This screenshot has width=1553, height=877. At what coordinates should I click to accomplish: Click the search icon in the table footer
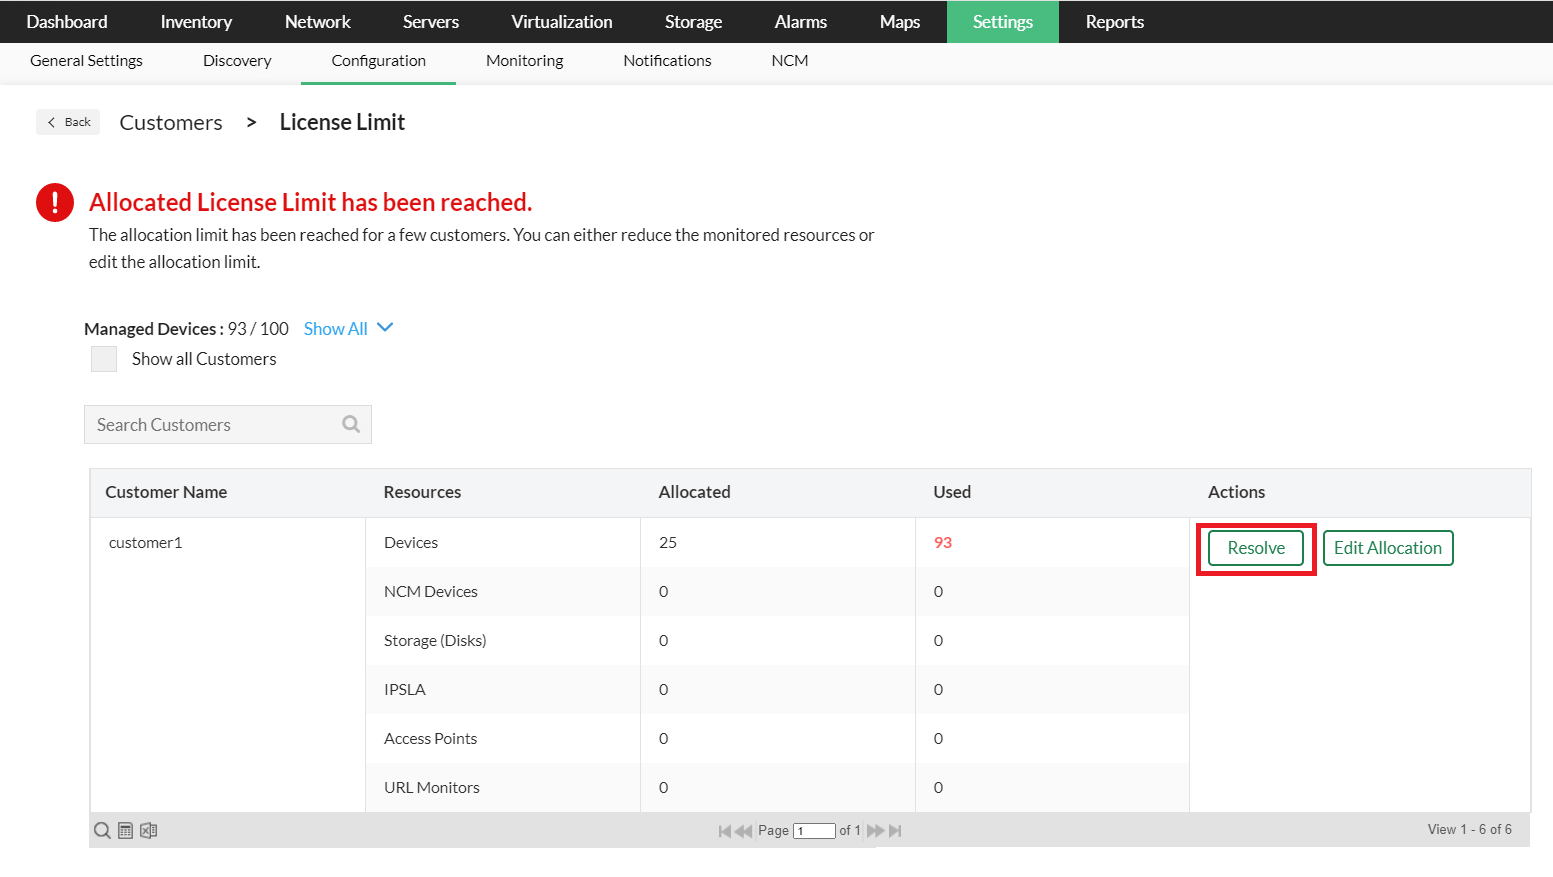tap(102, 830)
